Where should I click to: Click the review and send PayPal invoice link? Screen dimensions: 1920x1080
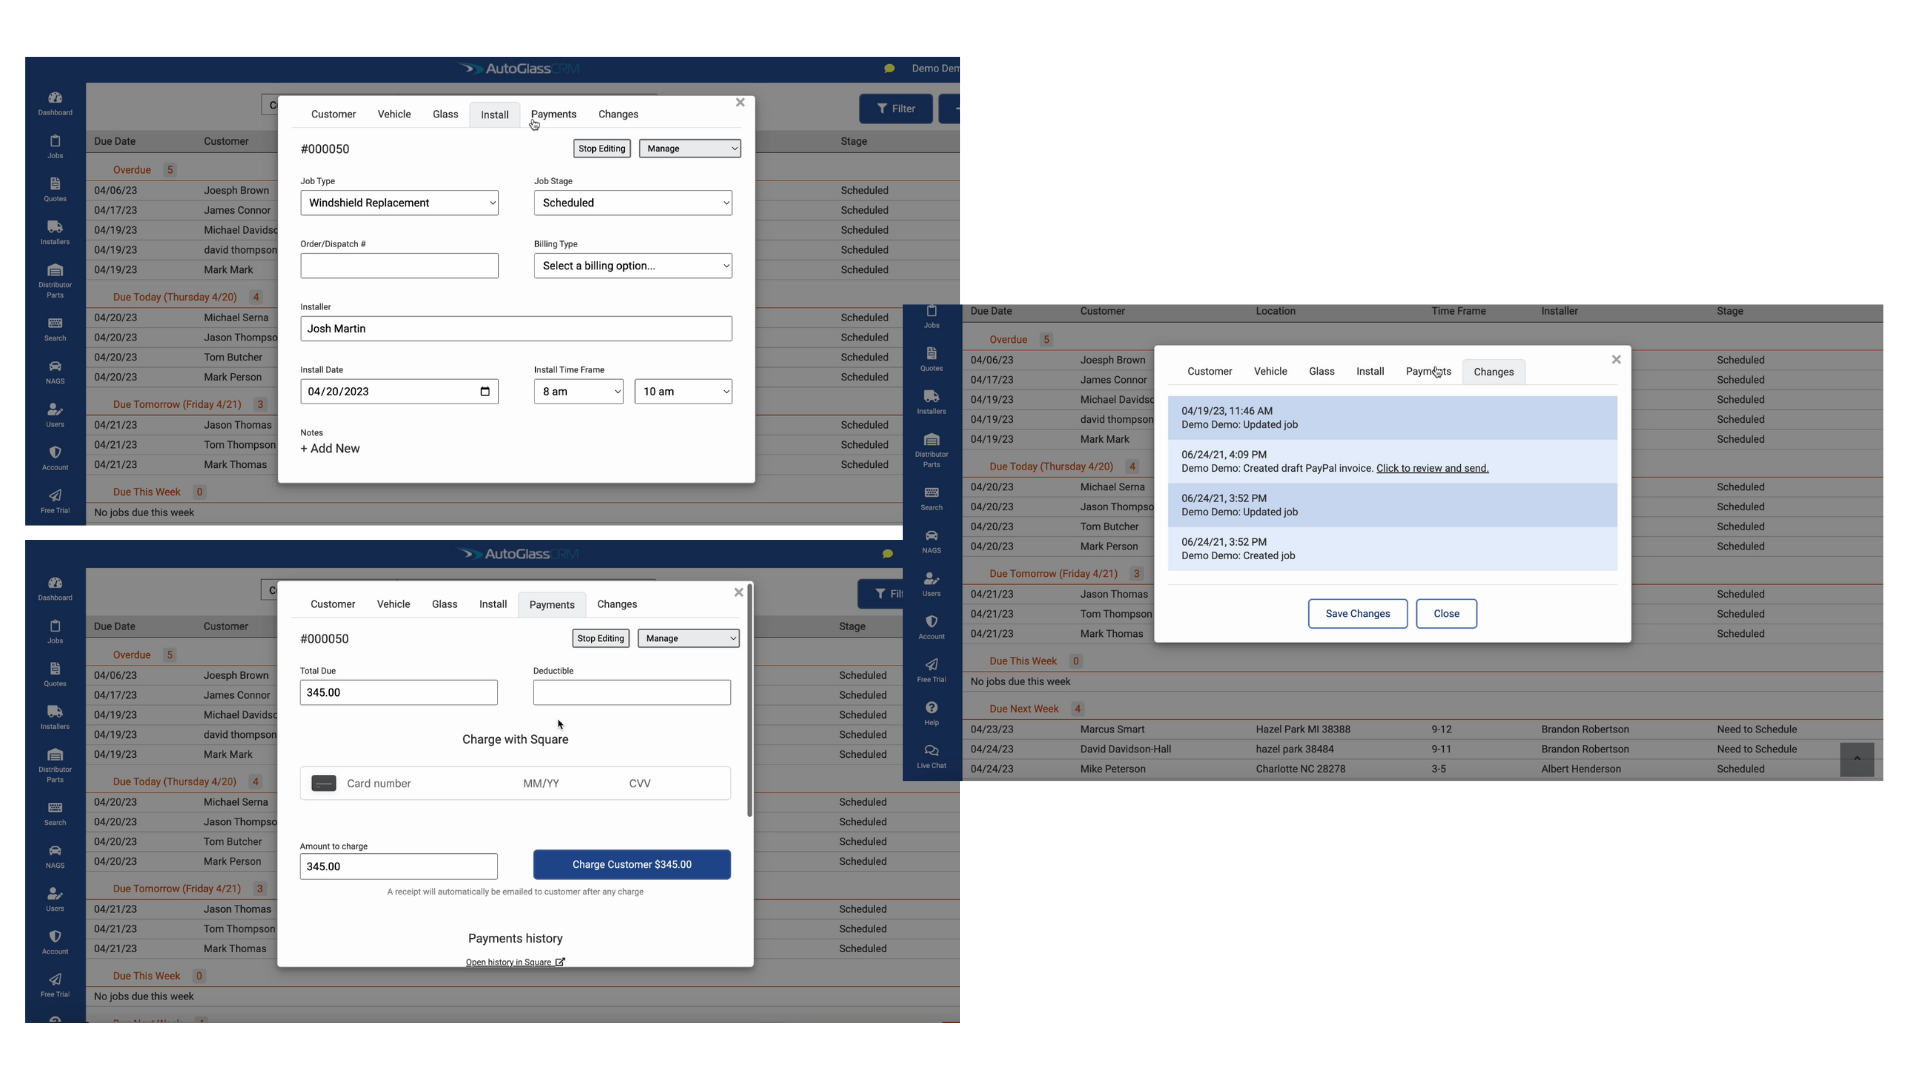click(1432, 467)
